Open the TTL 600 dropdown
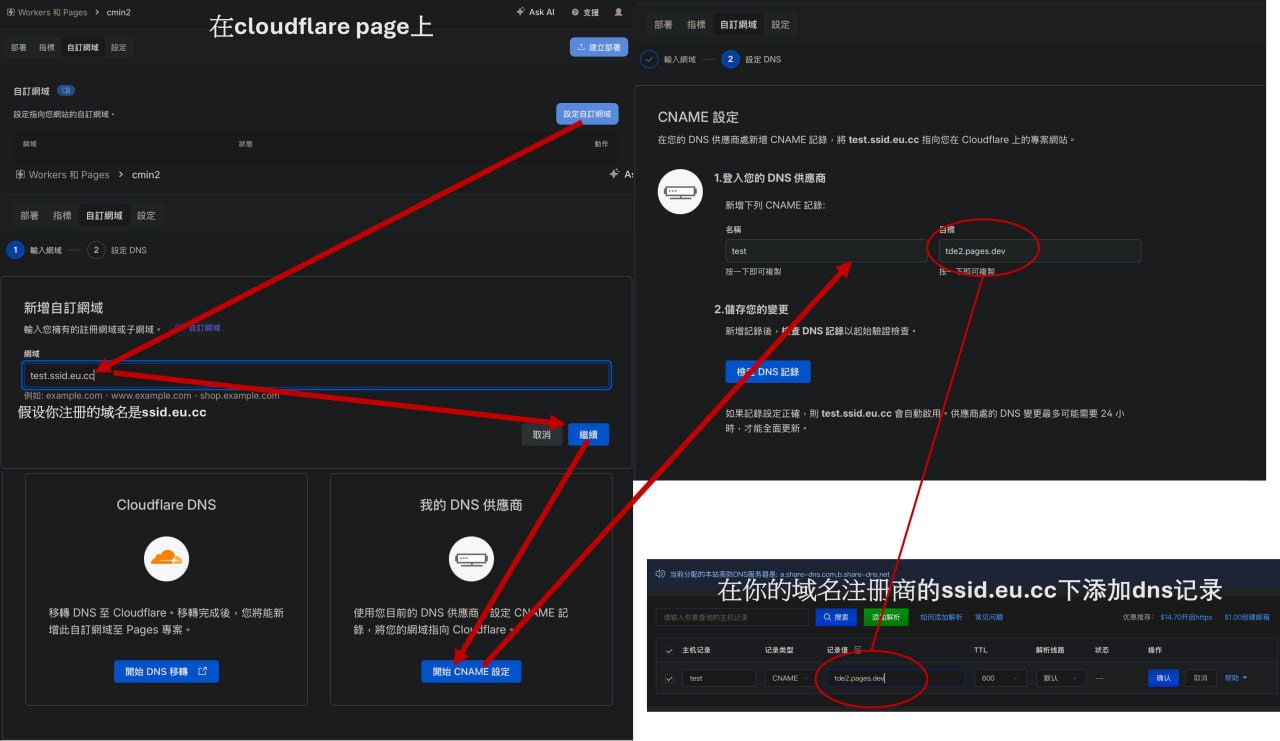 tap(1001, 678)
